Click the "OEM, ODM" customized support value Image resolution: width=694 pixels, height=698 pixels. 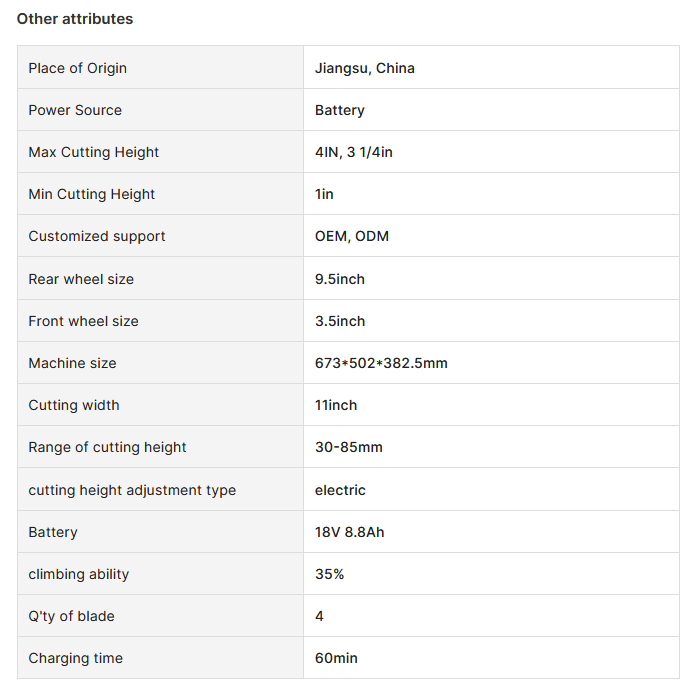tap(351, 236)
